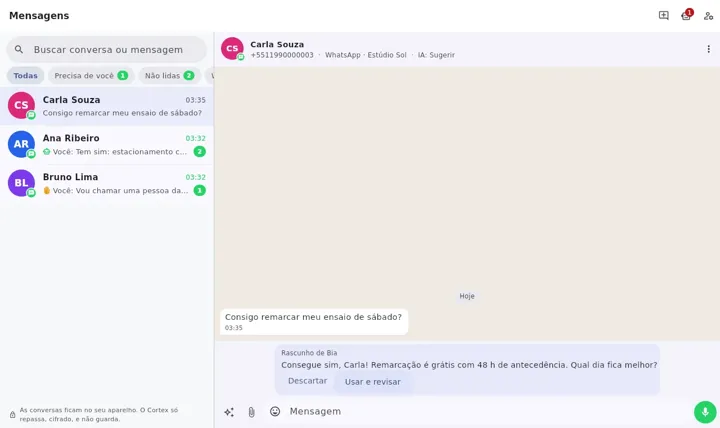
Task: Click the 03:35 timestamp on Carla Souza's row
Action: click(195, 100)
